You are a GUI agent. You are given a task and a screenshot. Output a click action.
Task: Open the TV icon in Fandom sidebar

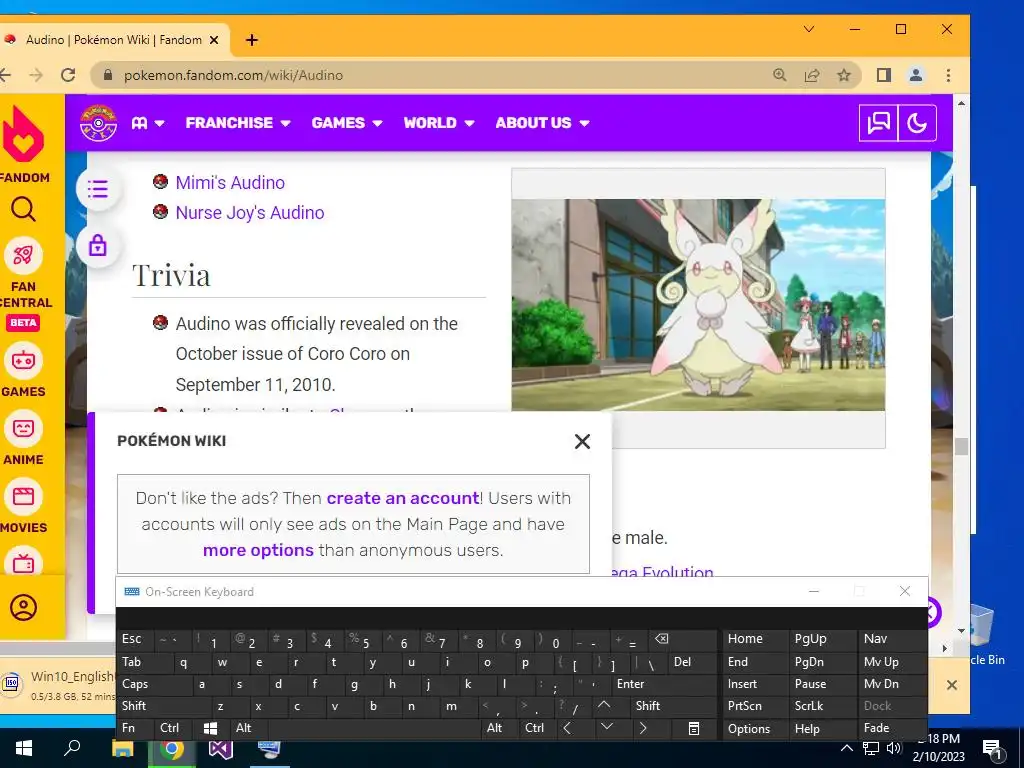(x=24, y=562)
